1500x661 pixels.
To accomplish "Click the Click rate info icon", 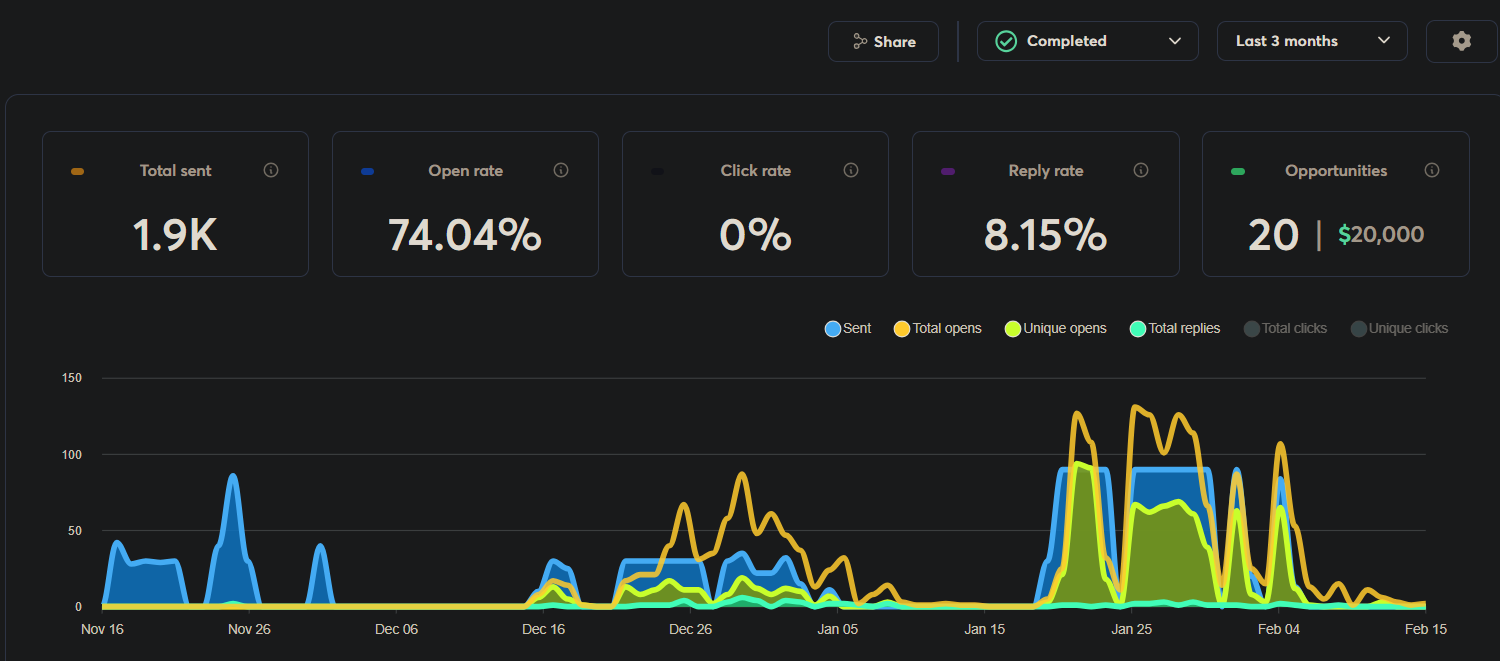I will (x=851, y=170).
